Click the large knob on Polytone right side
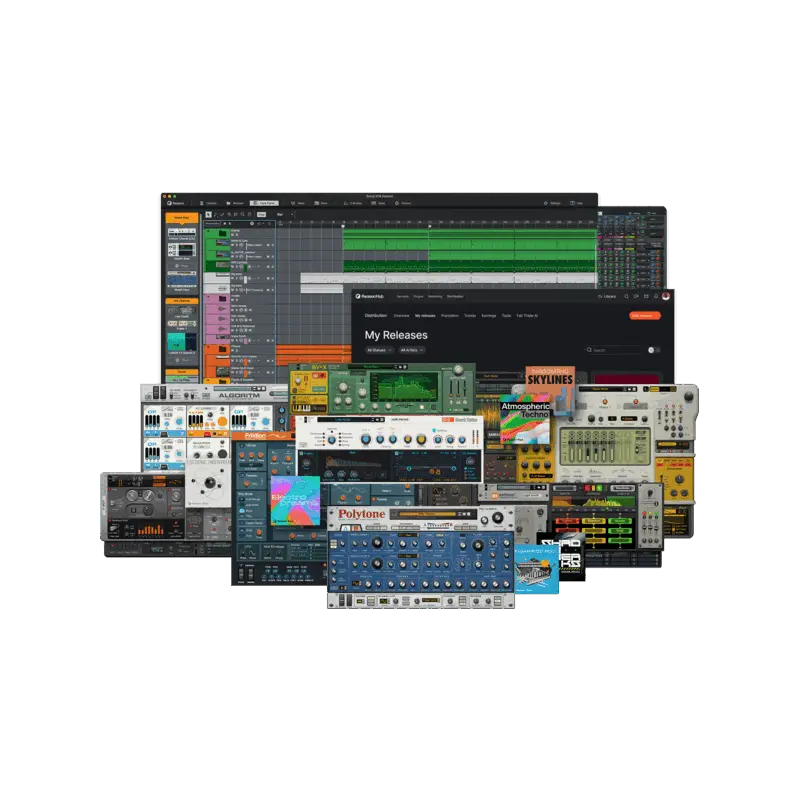Image resolution: width=800 pixels, height=800 pixels. (x=497, y=518)
